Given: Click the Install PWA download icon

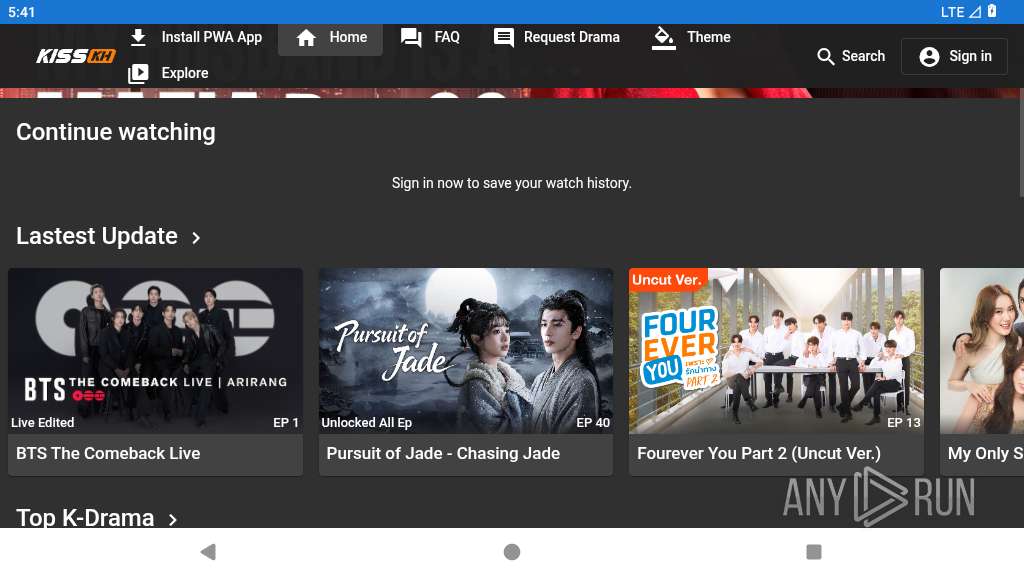Looking at the screenshot, I should pyautogui.click(x=138, y=37).
